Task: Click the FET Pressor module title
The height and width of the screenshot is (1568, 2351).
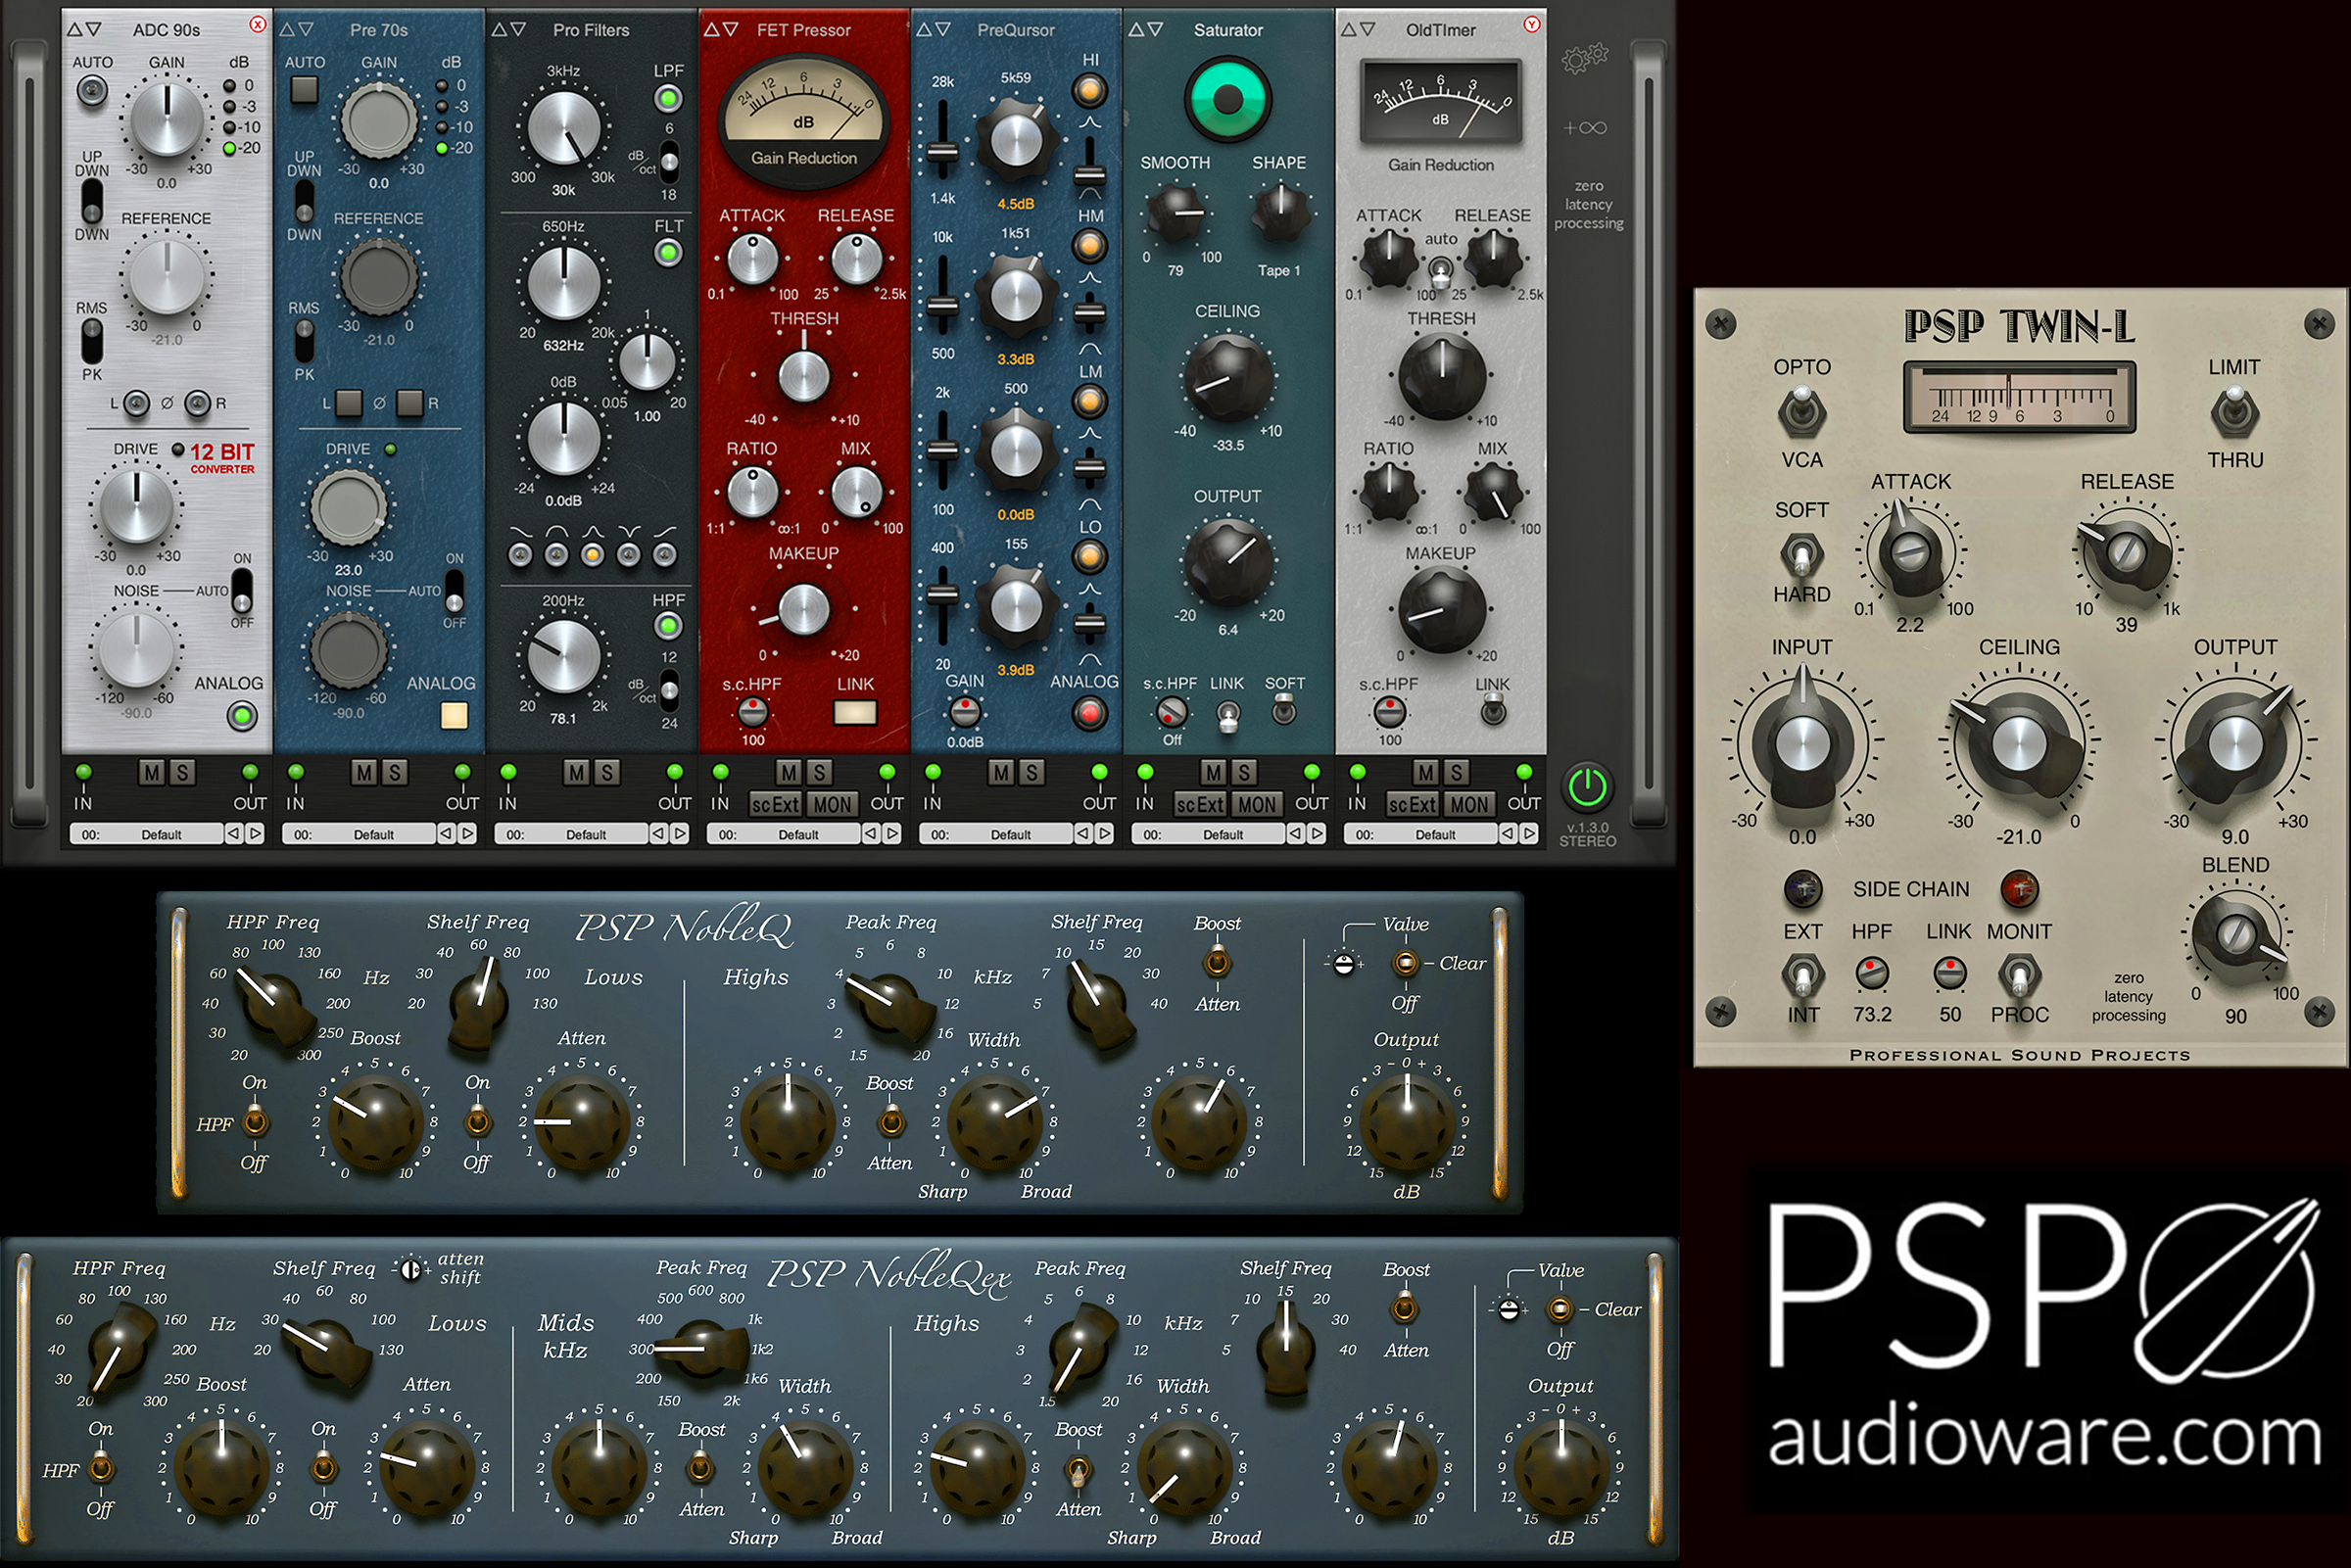Action: pyautogui.click(x=803, y=30)
